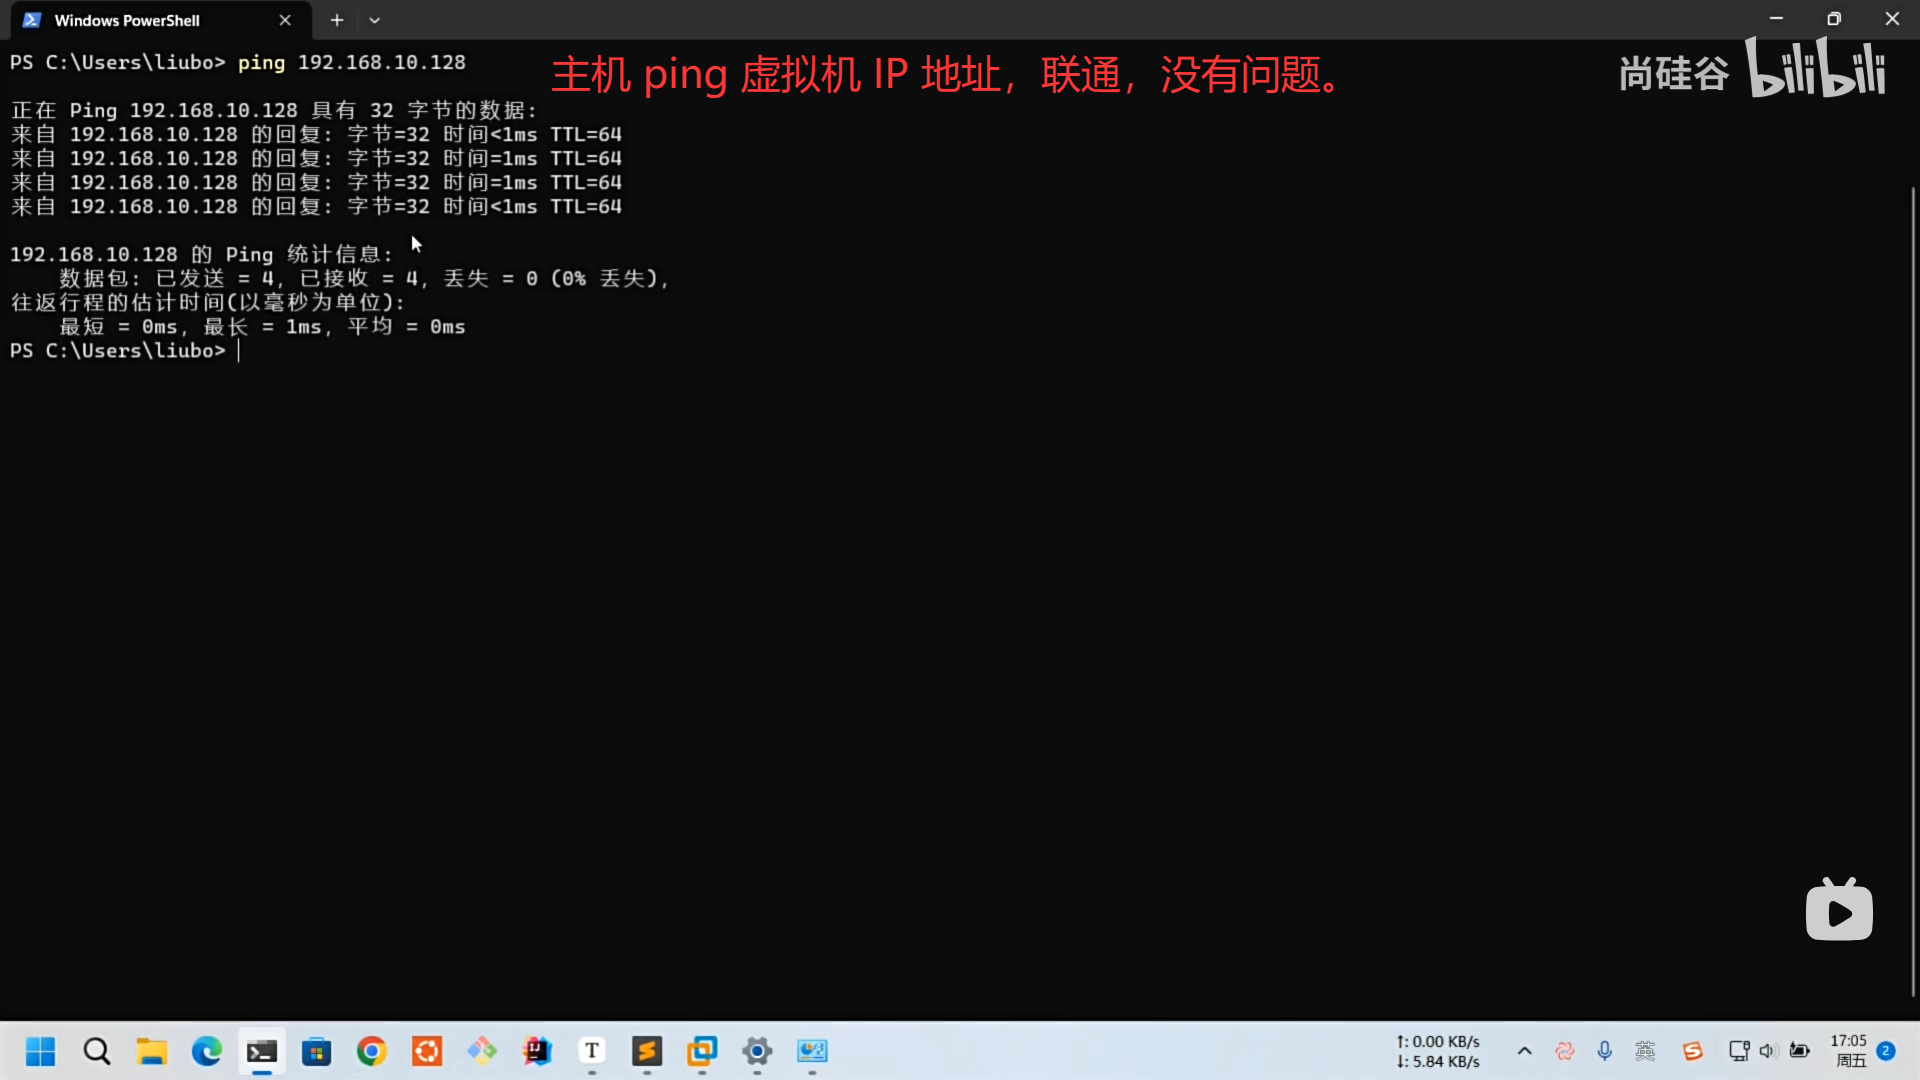1920x1080 pixels.
Task: Open the Windows Start menu
Action: [x=41, y=1051]
